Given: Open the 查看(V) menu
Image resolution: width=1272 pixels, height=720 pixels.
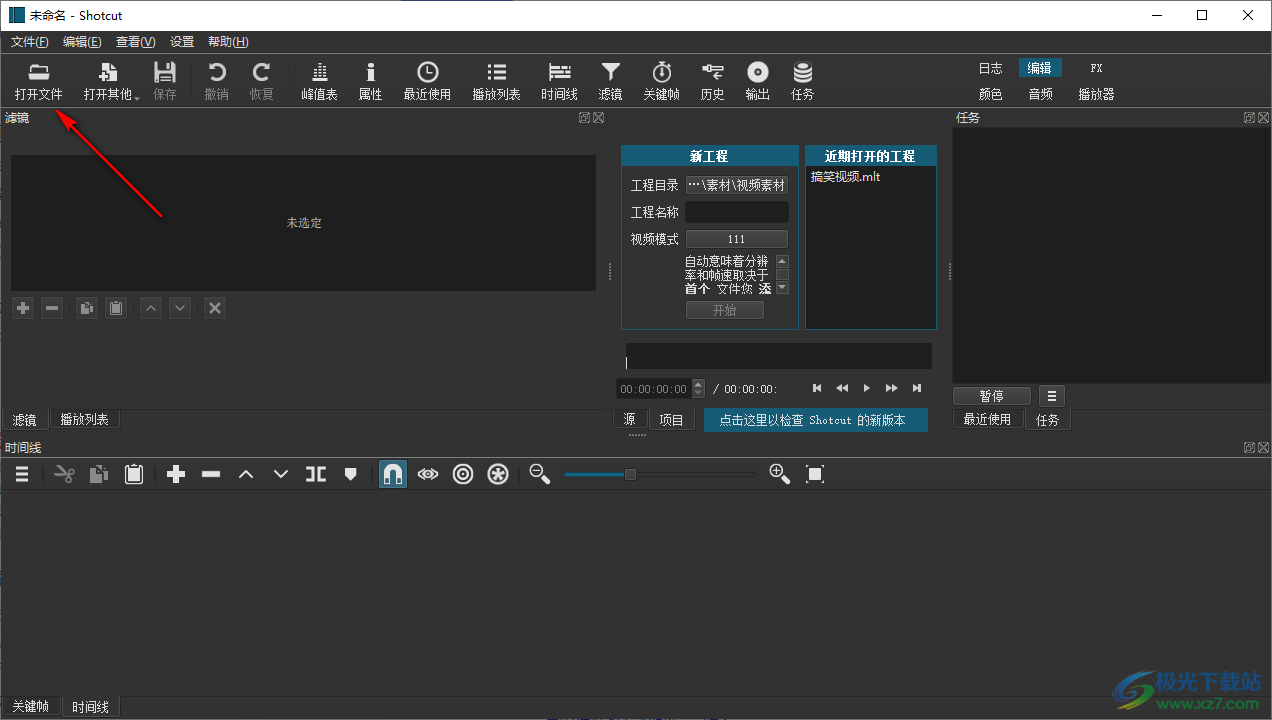Looking at the screenshot, I should [x=135, y=42].
